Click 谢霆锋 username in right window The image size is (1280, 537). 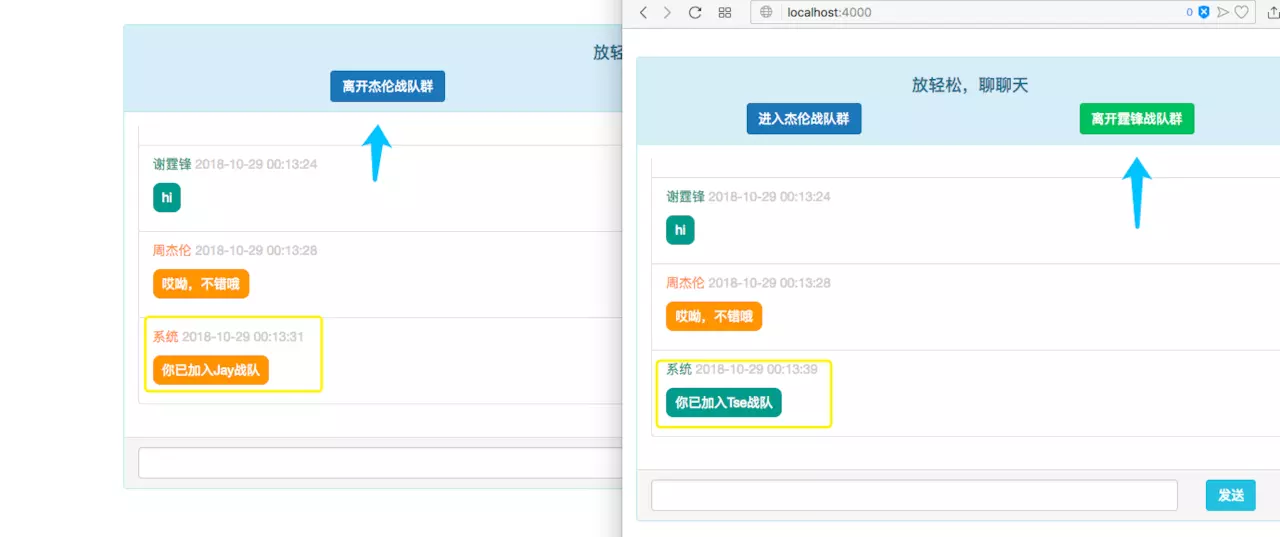[x=685, y=196]
